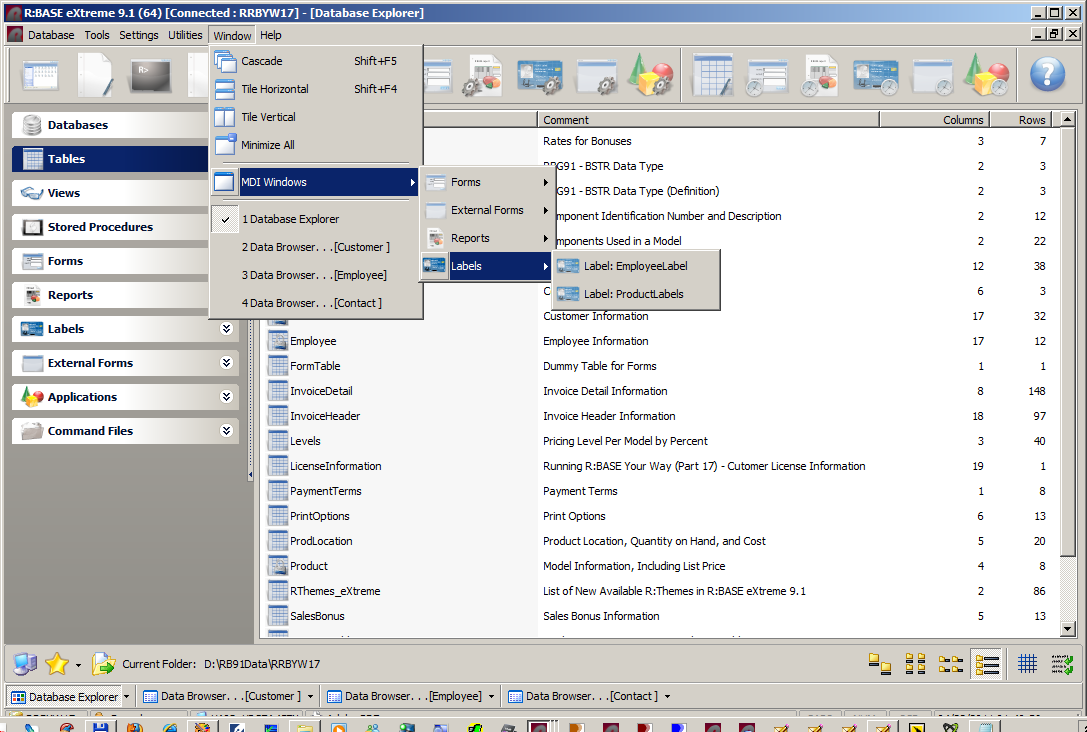Screen dimensions: 1087x732
Task: Open the Views sidebar panel
Action: point(64,193)
